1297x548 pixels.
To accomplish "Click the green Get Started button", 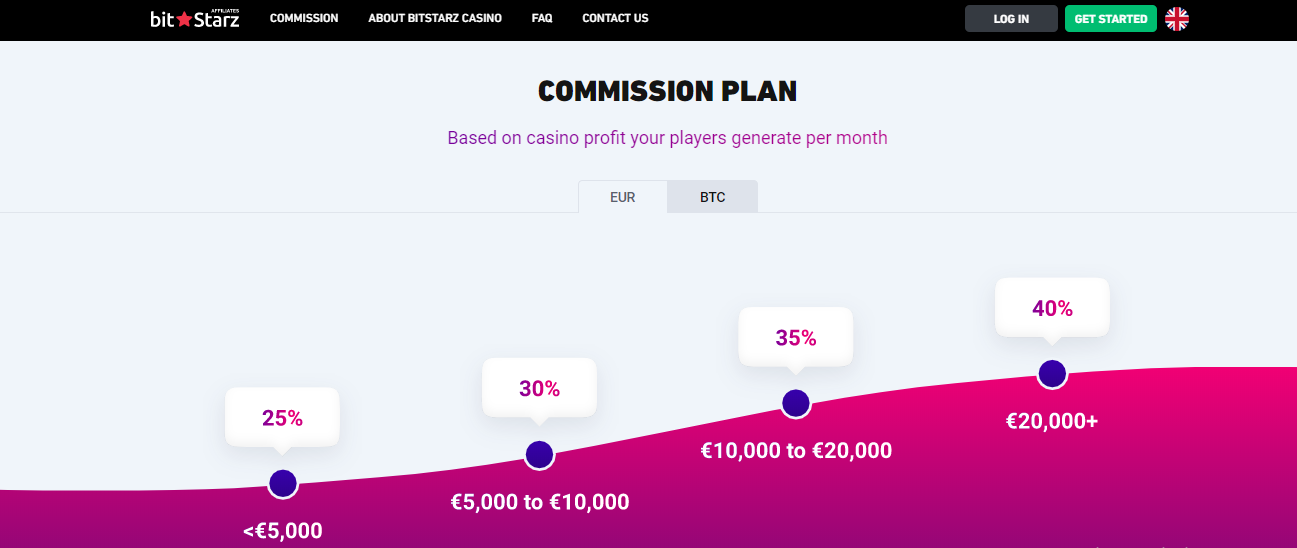I will point(1111,19).
